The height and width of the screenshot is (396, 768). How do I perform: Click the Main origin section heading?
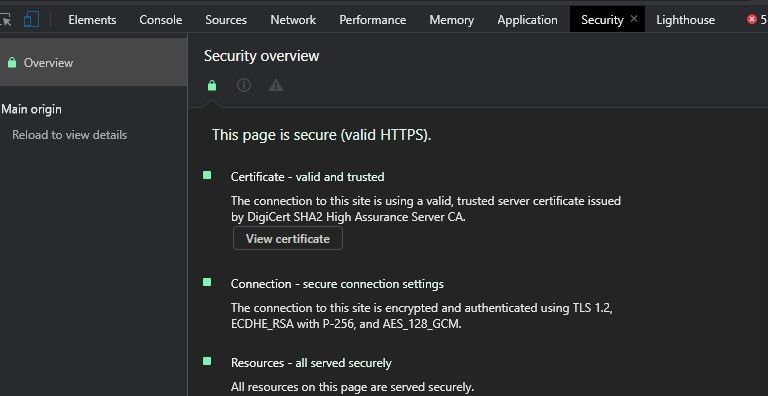point(31,109)
